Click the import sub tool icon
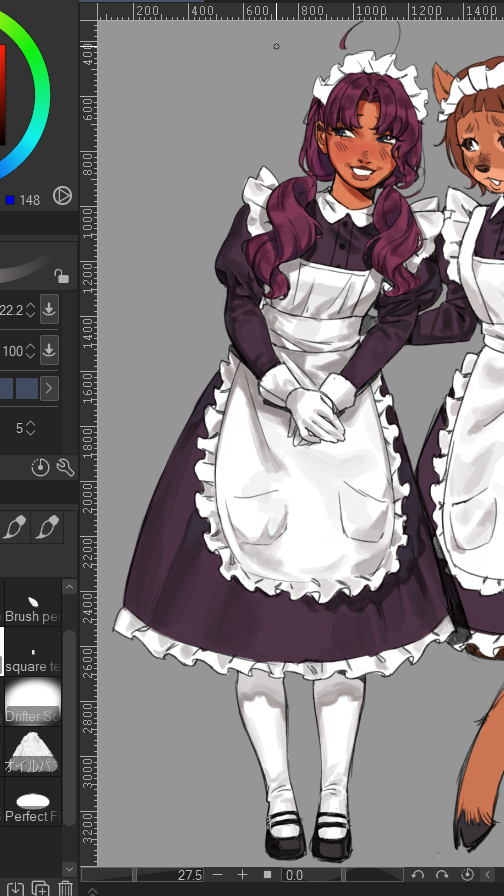 (x=15, y=888)
